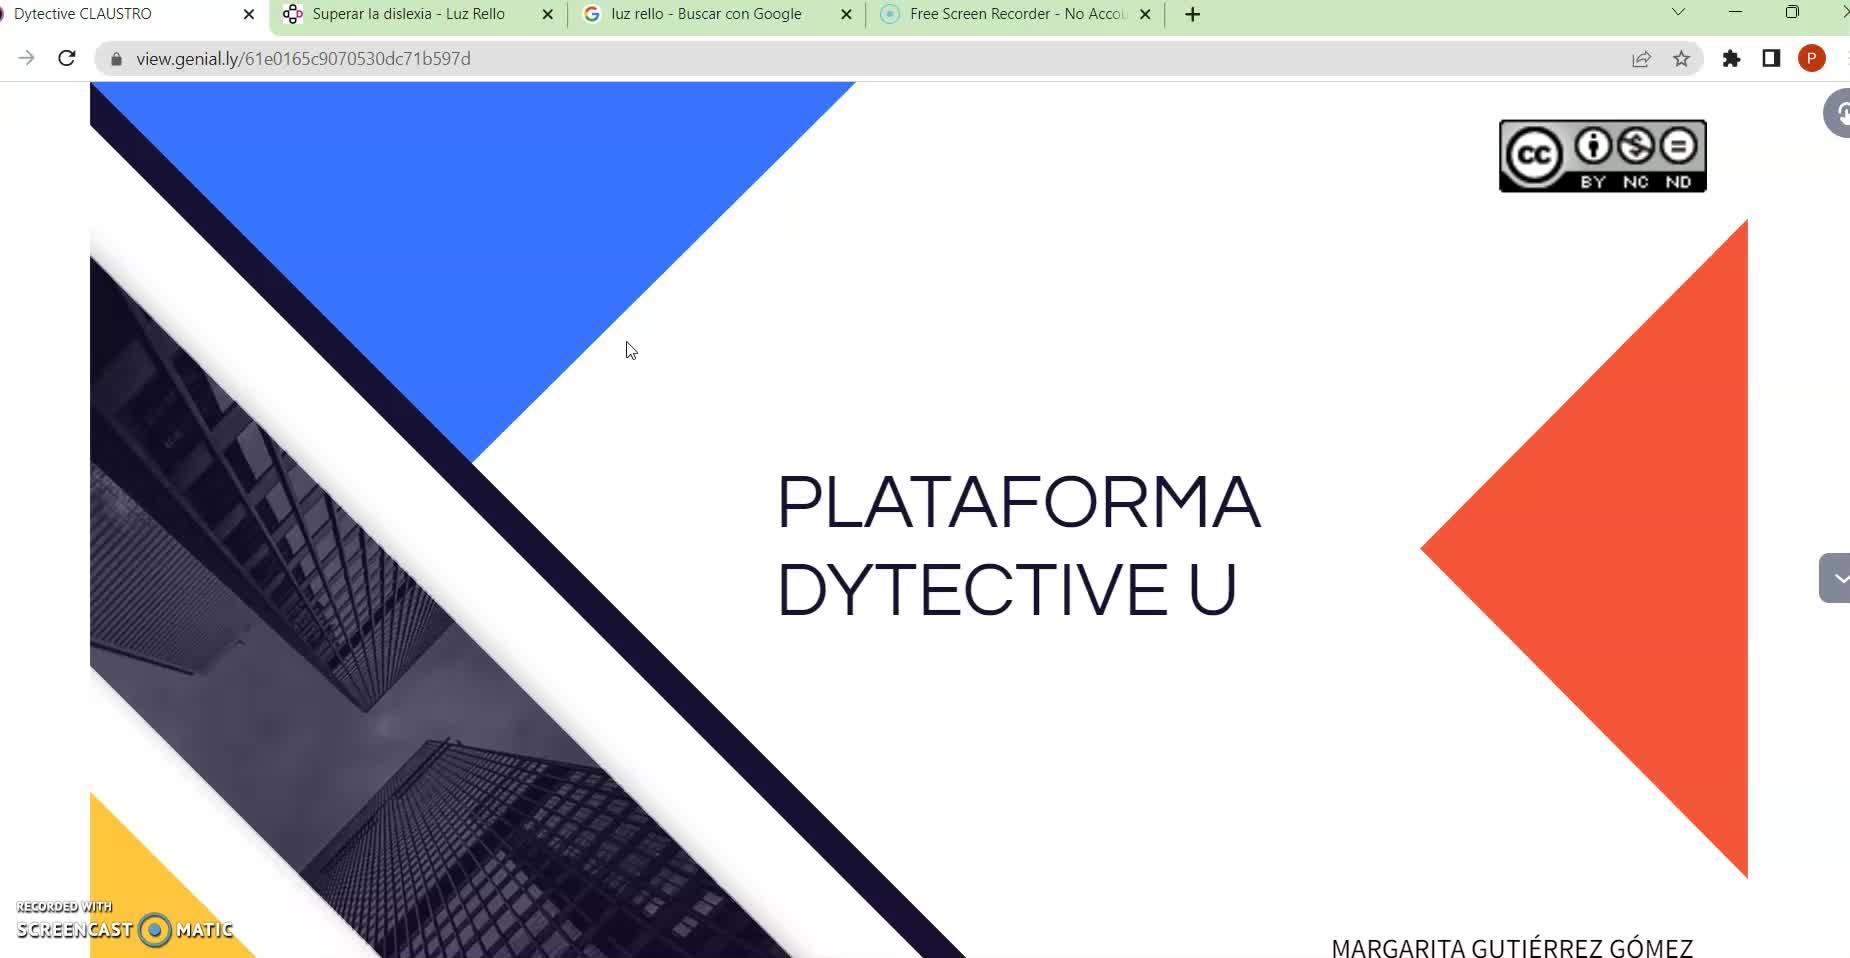Click the PLATAFORMA DYTECTIVE U title
Screen dimensions: 1850x958
tap(1018, 546)
